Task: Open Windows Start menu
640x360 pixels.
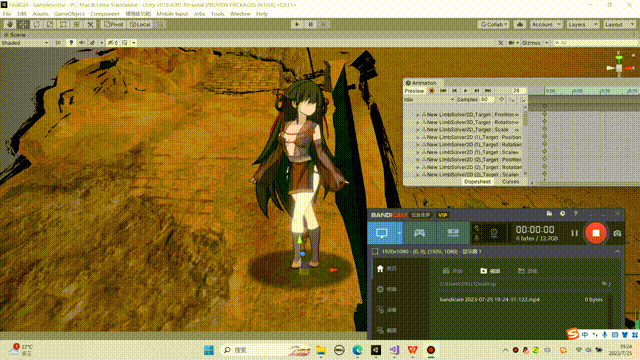Action: [x=209, y=350]
